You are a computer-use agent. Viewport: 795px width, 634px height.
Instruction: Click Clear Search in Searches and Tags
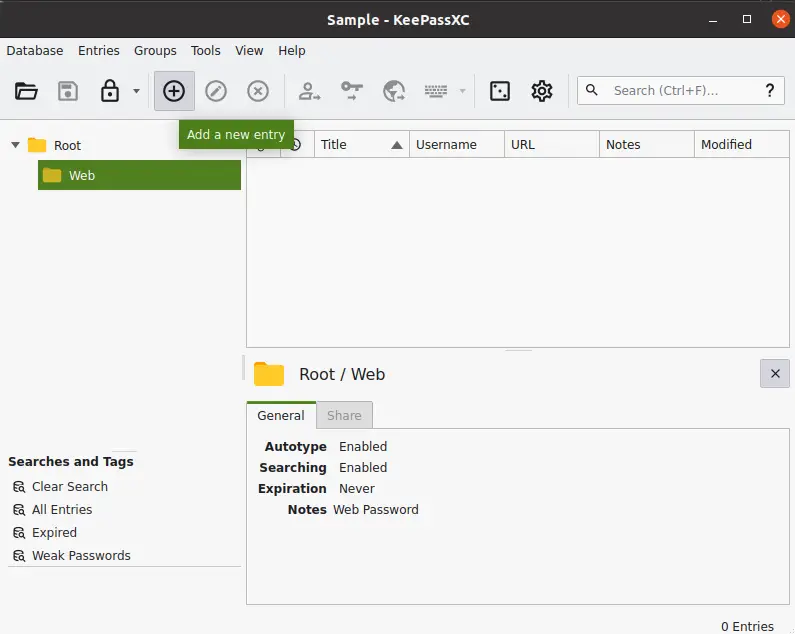pyautogui.click(x=69, y=487)
